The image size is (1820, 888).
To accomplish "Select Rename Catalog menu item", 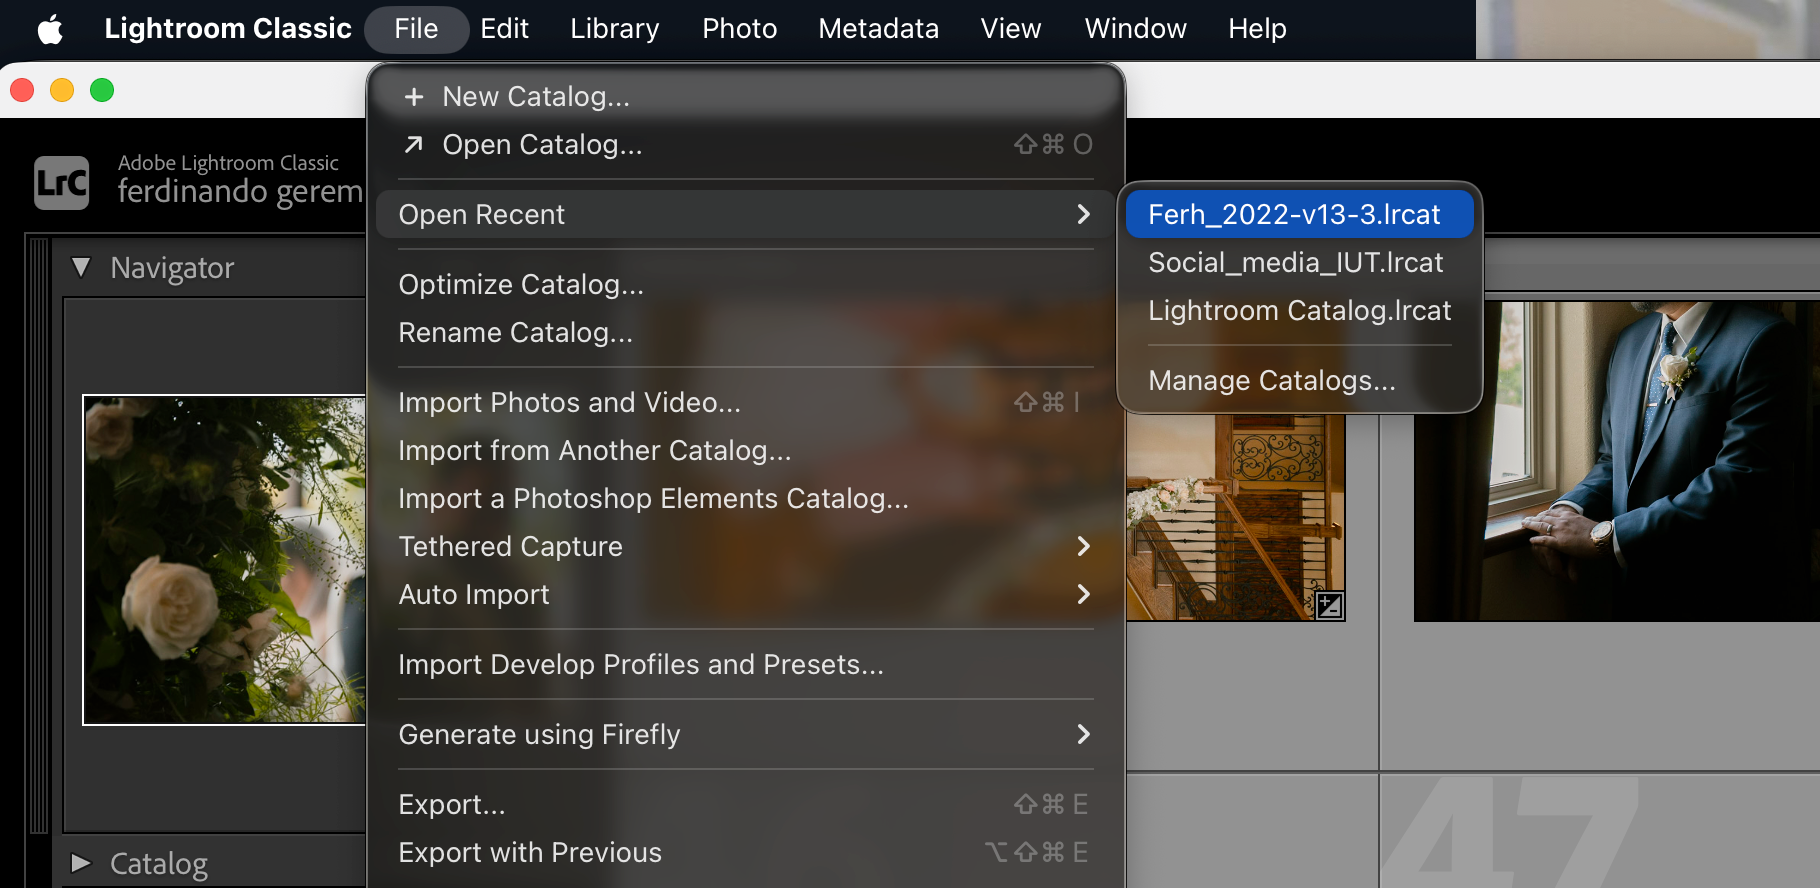I will pos(746,333).
